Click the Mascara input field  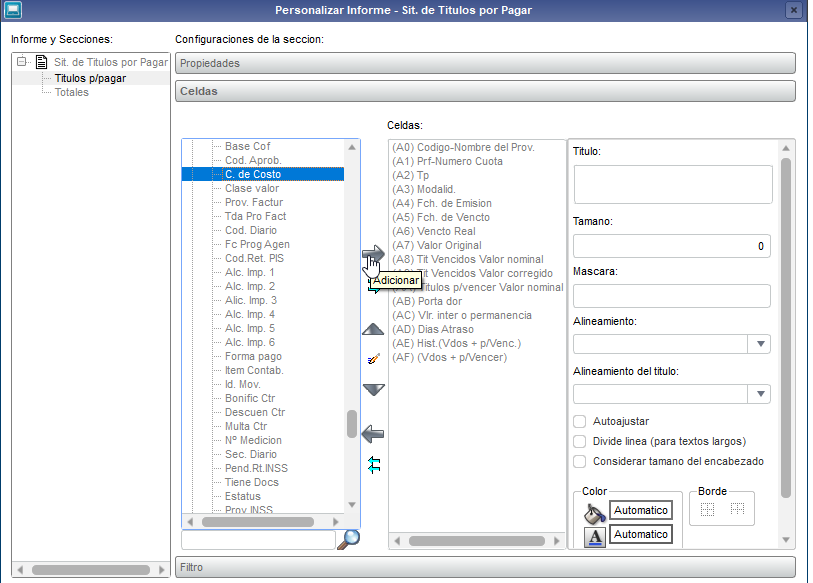[x=671, y=296]
